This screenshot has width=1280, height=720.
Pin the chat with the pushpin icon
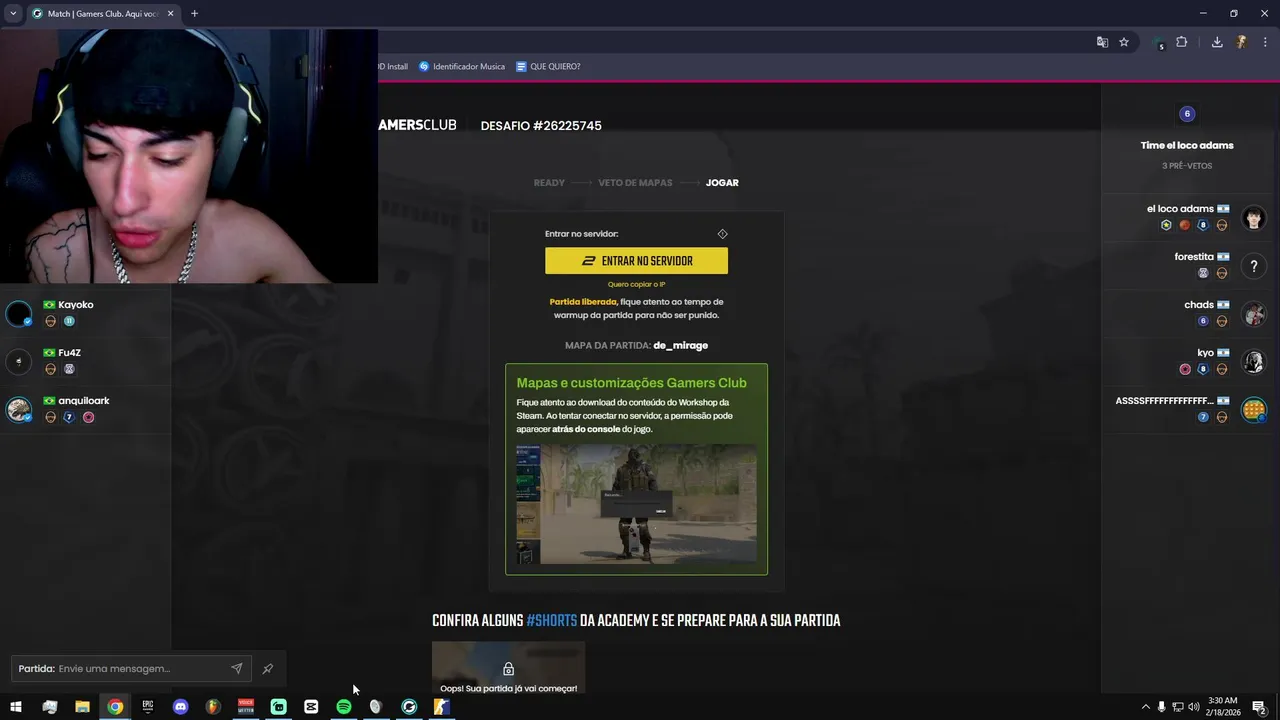point(267,668)
